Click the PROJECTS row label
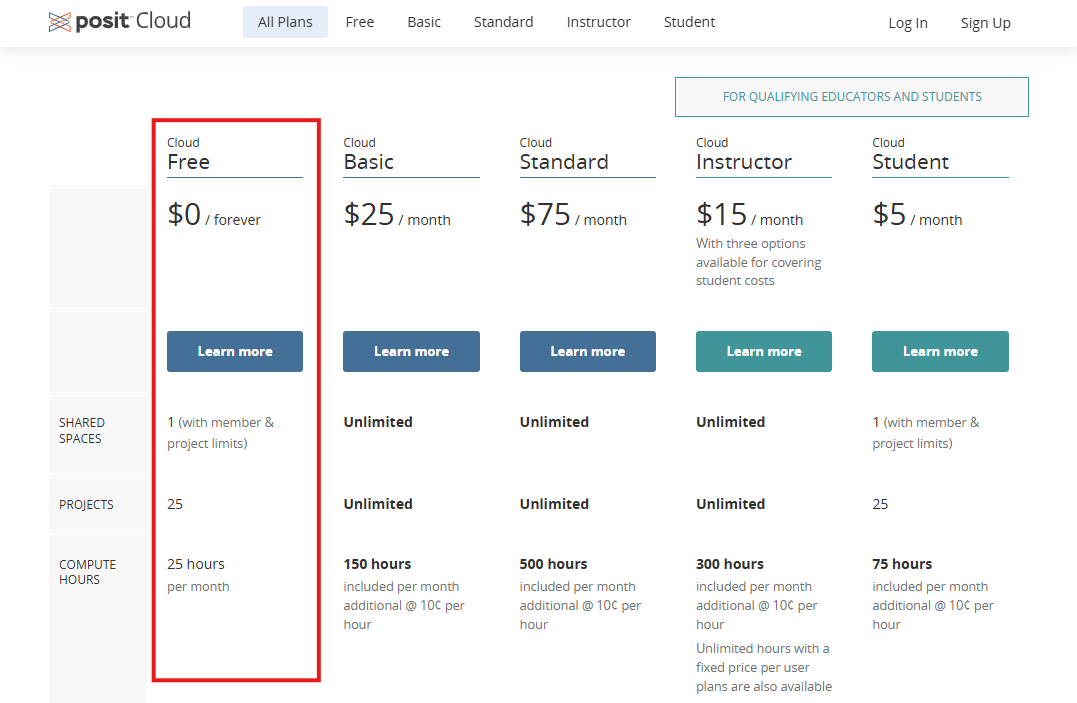The image size is (1077, 703). [x=87, y=504]
